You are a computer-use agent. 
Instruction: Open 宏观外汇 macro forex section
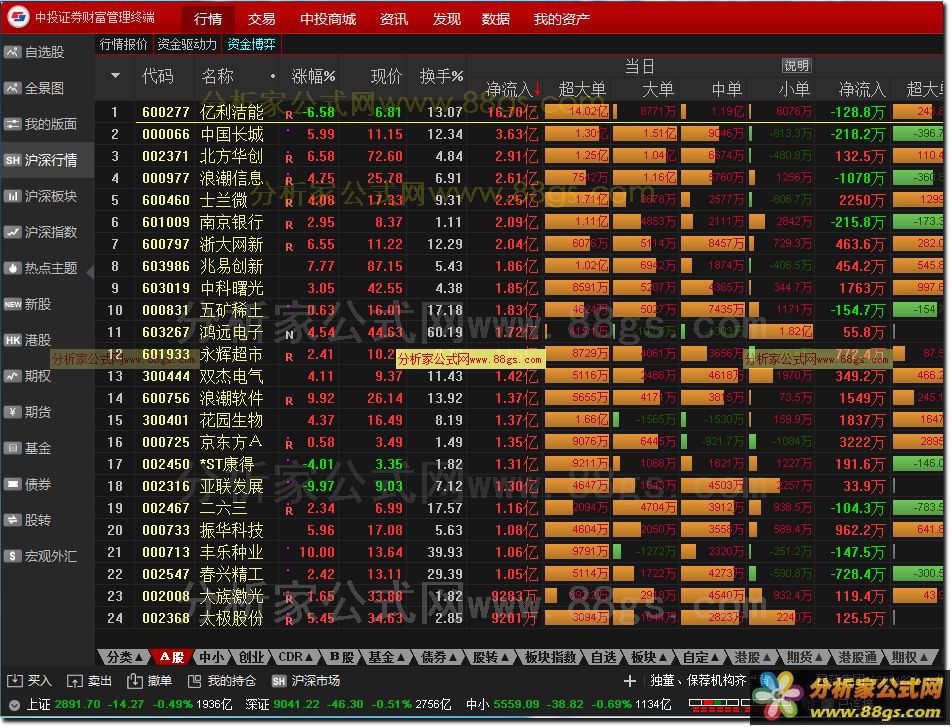[x=41, y=556]
